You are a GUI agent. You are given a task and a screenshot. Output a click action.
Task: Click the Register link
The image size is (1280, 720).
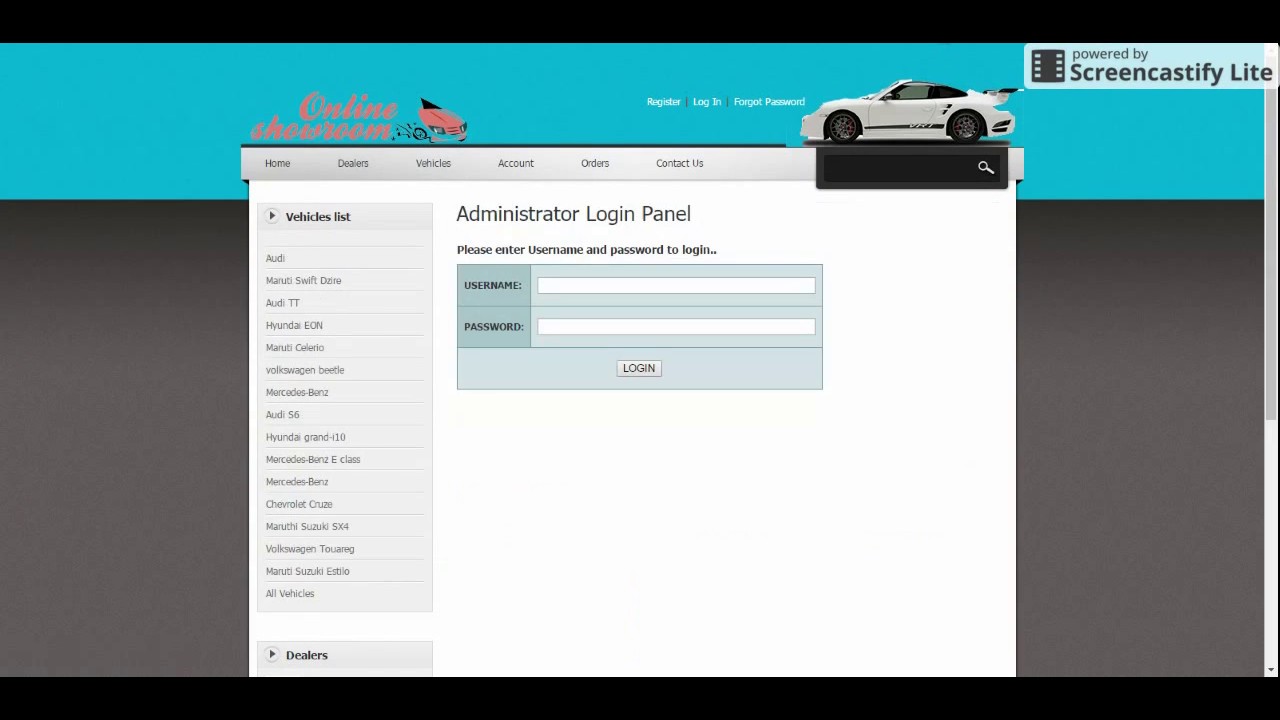[663, 102]
